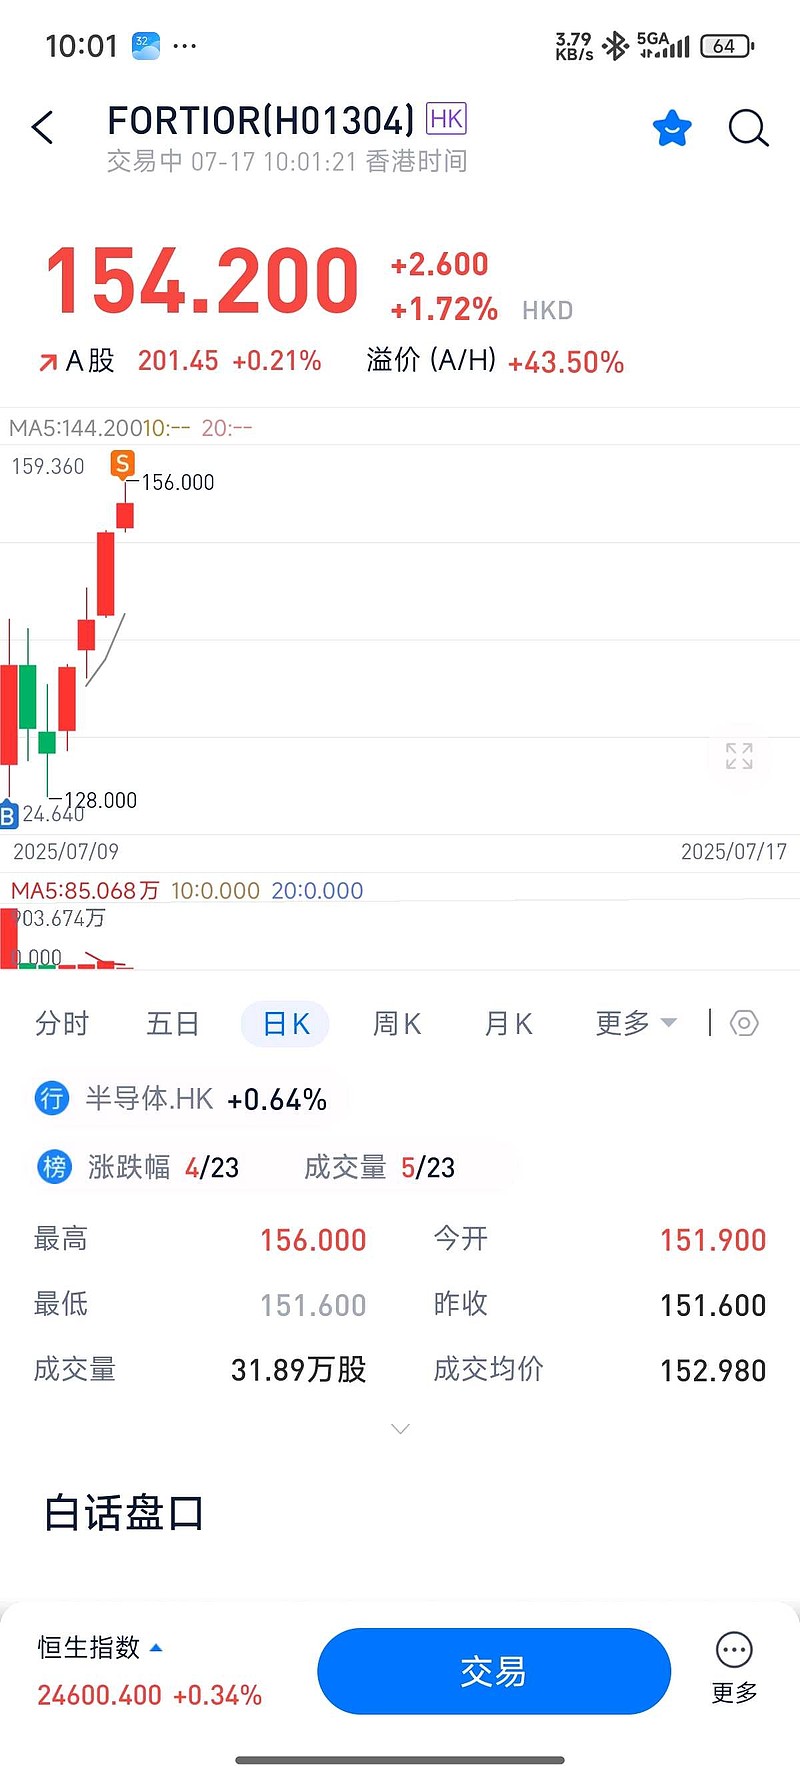The height and width of the screenshot is (1780, 800).
Task: Switch to 分时 chart tab
Action: coord(62,1024)
